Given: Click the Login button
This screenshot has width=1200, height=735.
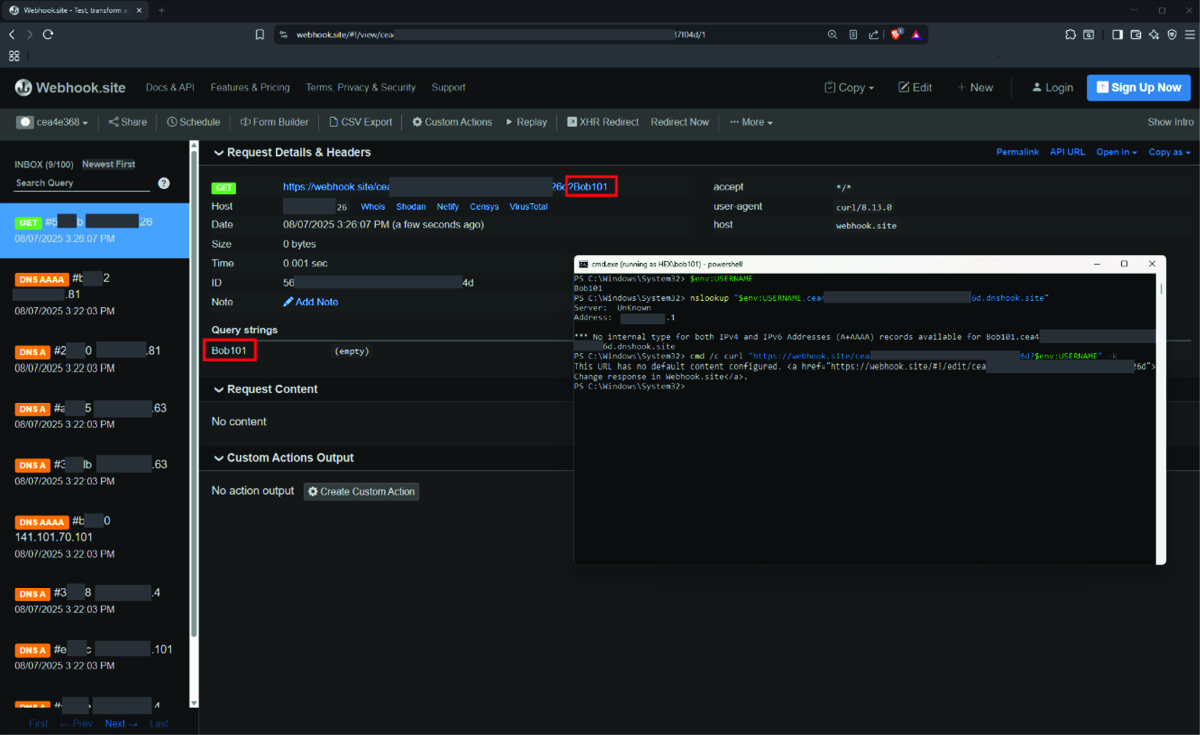Looking at the screenshot, I should click(x=1052, y=87).
